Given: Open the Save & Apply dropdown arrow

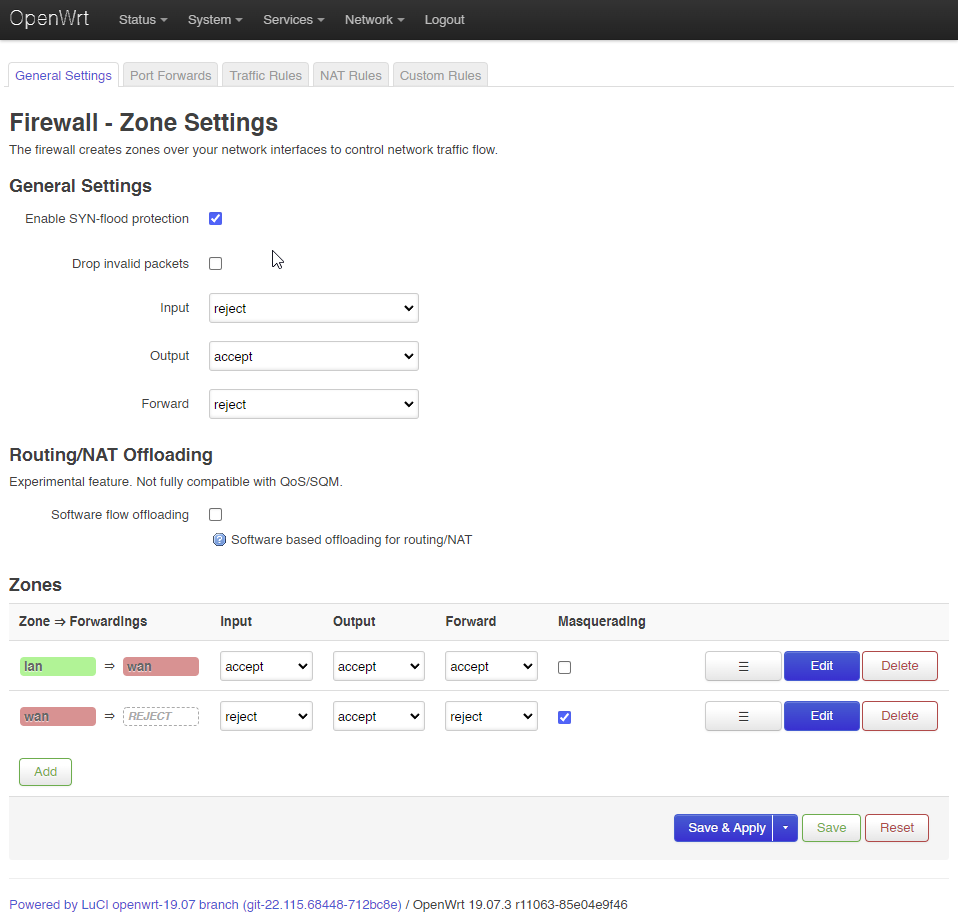Looking at the screenshot, I should [785, 828].
